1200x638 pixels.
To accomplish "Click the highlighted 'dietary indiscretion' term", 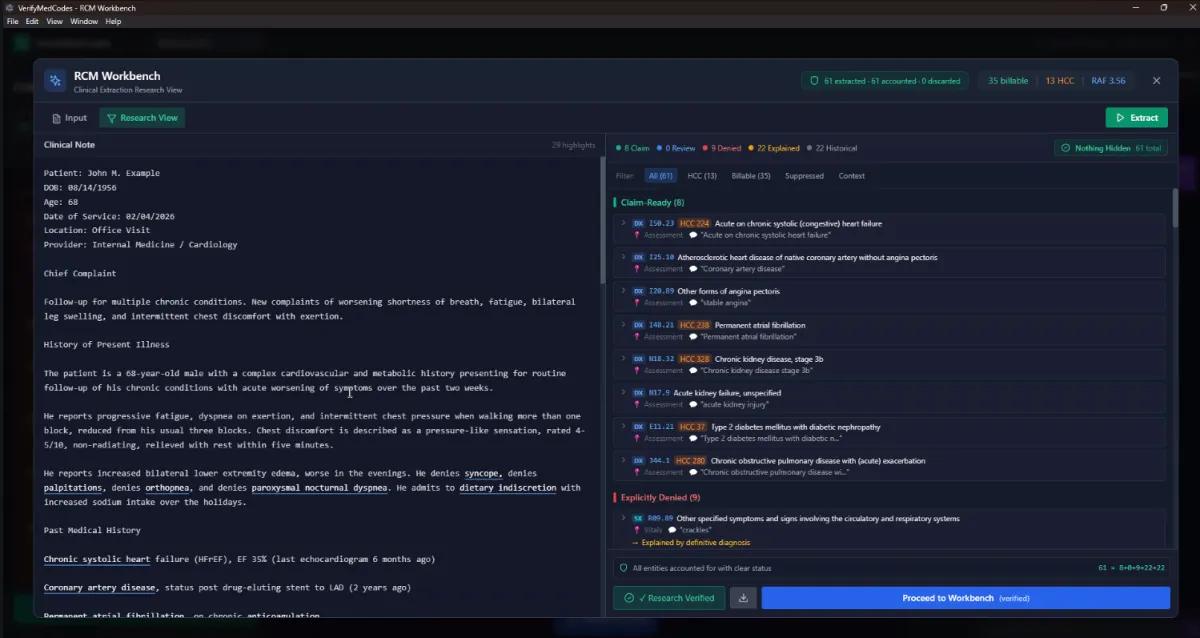I will tap(507, 488).
